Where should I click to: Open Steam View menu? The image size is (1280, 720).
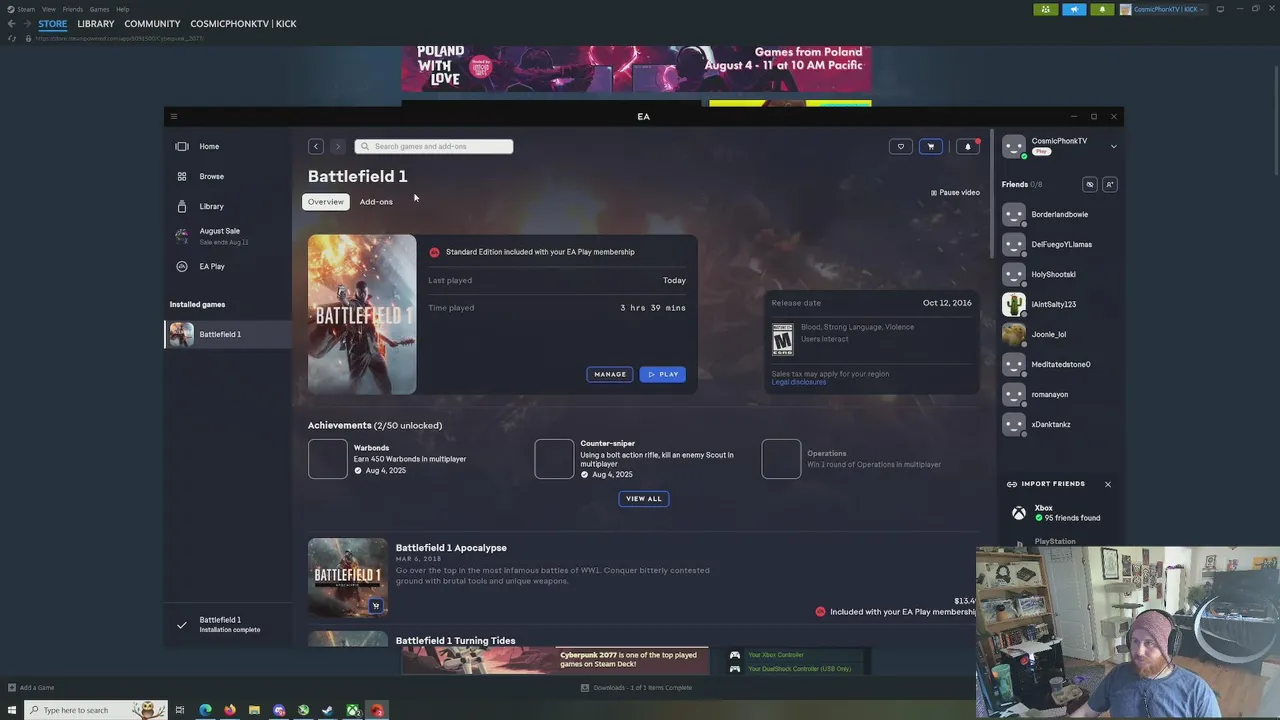[48, 9]
